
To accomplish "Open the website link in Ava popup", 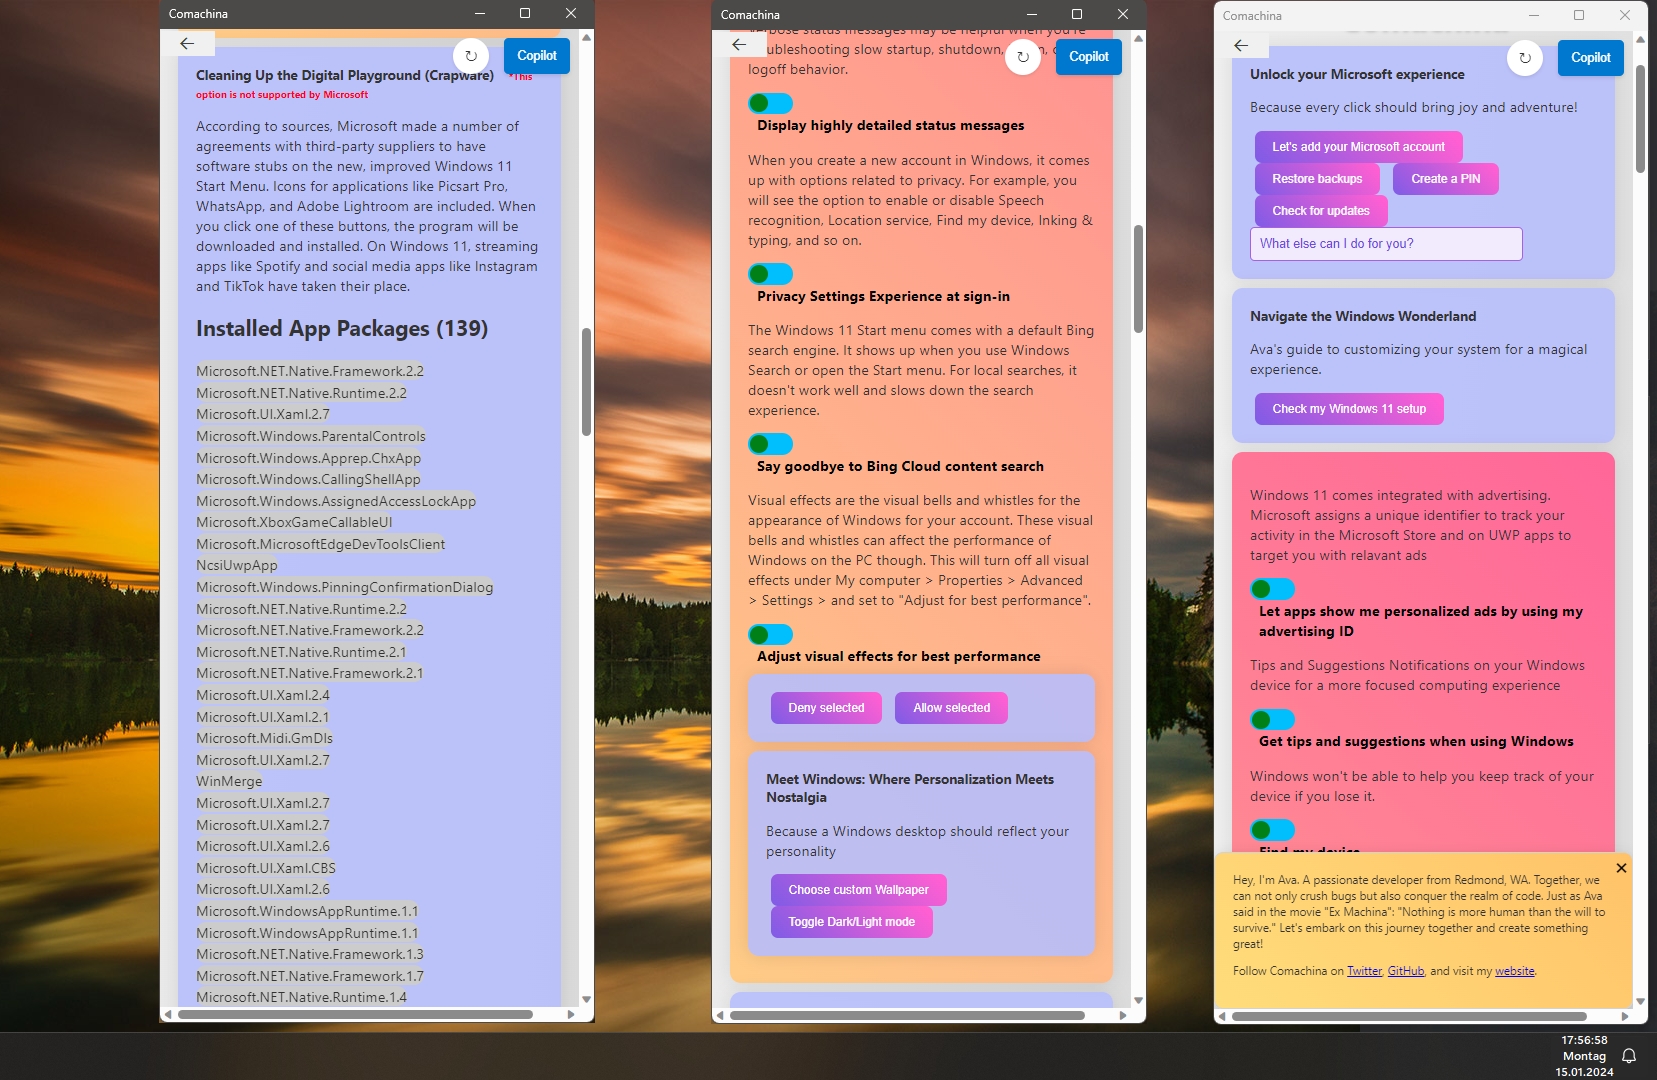I will (x=1514, y=971).
